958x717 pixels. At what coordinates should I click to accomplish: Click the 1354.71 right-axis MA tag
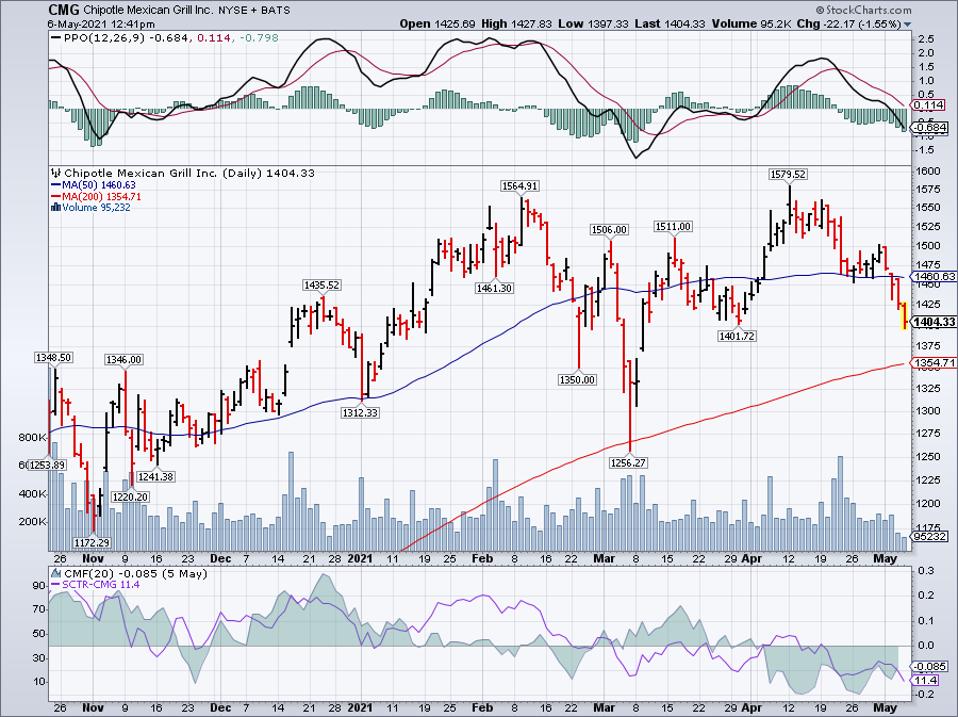point(935,363)
